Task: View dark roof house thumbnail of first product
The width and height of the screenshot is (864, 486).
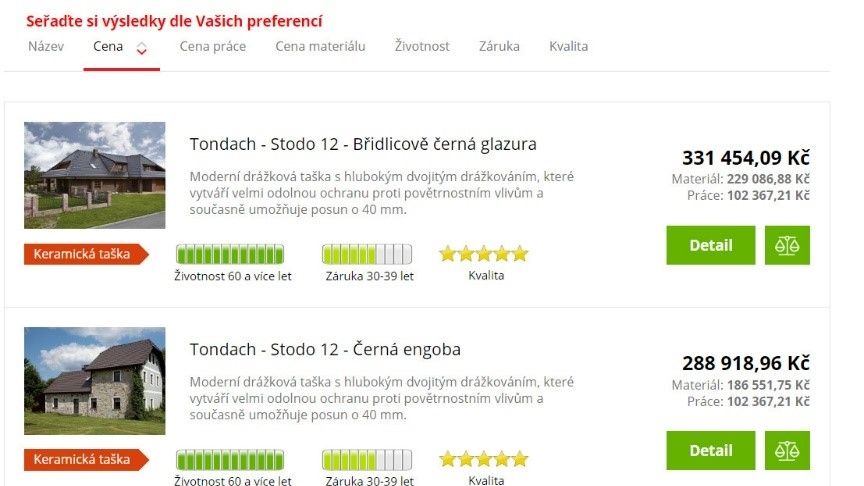Action: point(95,175)
